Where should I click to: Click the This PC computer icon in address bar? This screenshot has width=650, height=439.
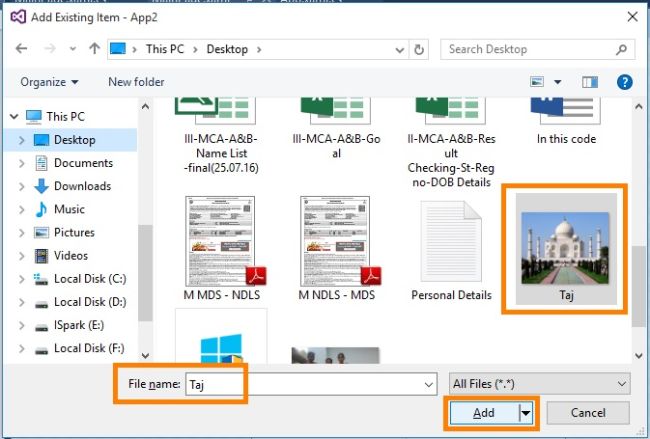118,49
